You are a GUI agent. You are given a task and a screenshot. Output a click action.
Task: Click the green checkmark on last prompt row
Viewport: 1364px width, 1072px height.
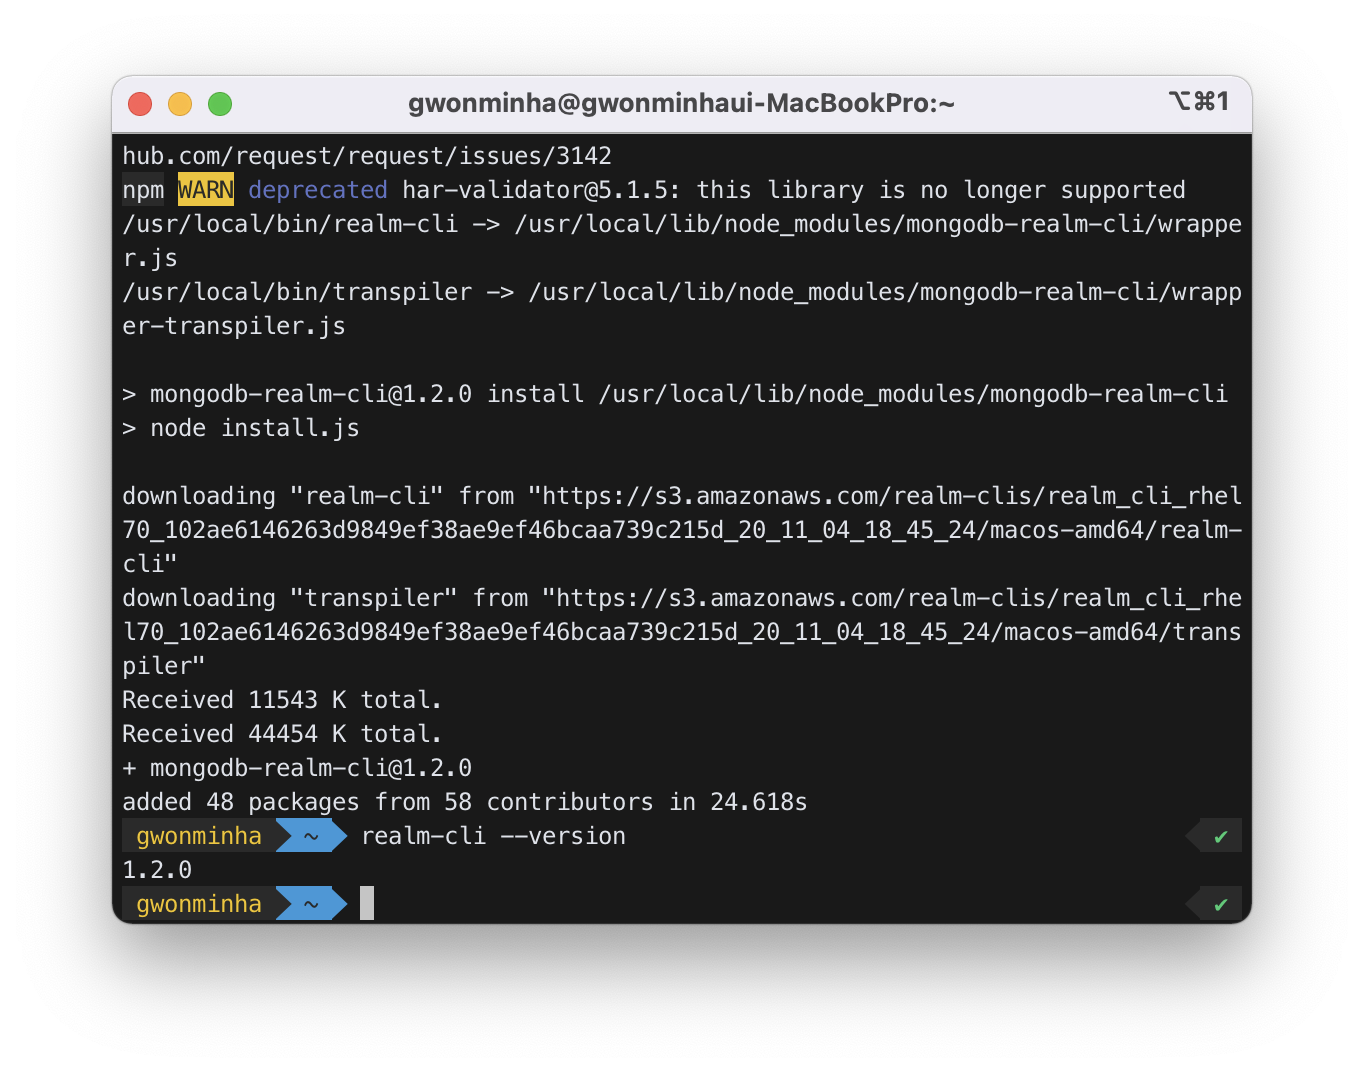(x=1220, y=905)
